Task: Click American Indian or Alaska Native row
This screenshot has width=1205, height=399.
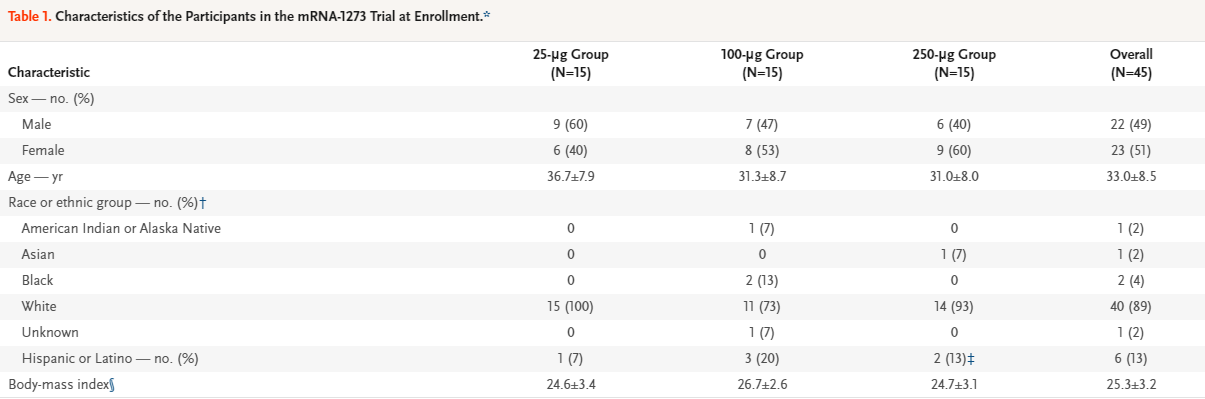Action: click(602, 229)
